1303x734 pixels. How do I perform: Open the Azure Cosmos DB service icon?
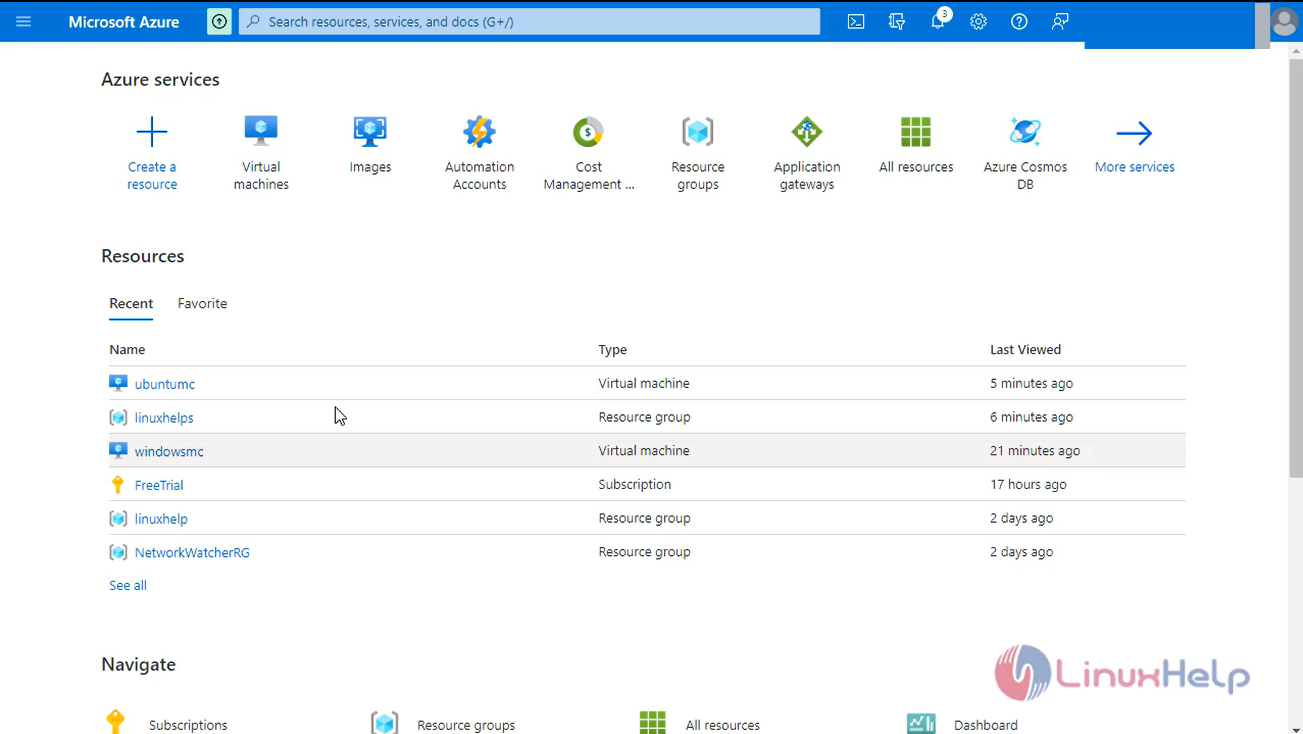point(1025,132)
